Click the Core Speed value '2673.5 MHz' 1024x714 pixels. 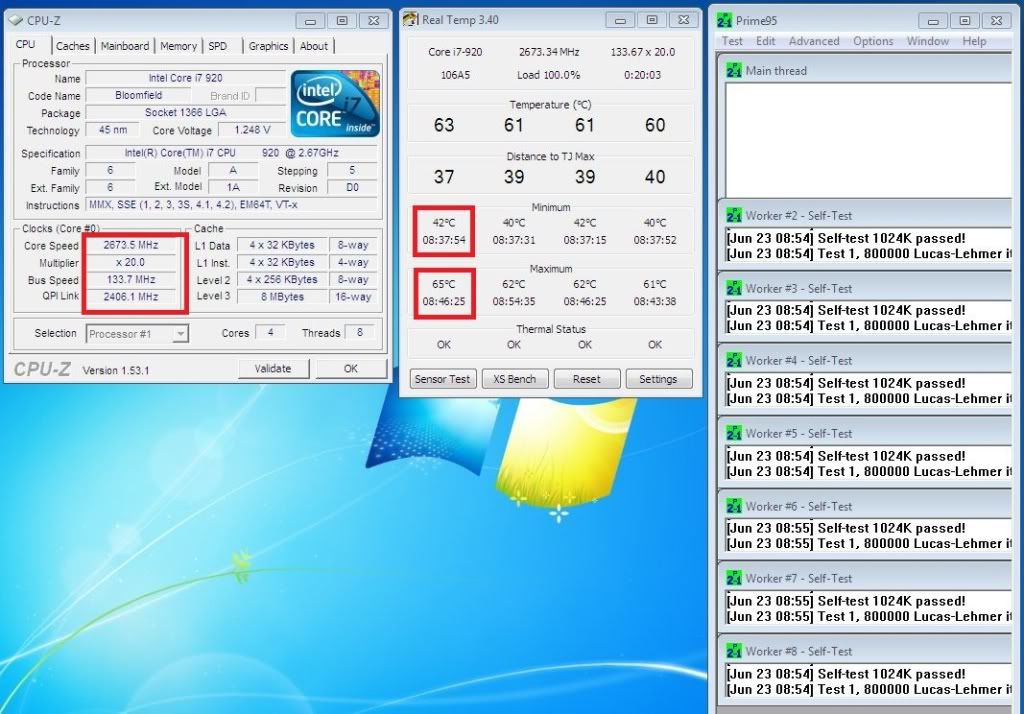[131, 245]
